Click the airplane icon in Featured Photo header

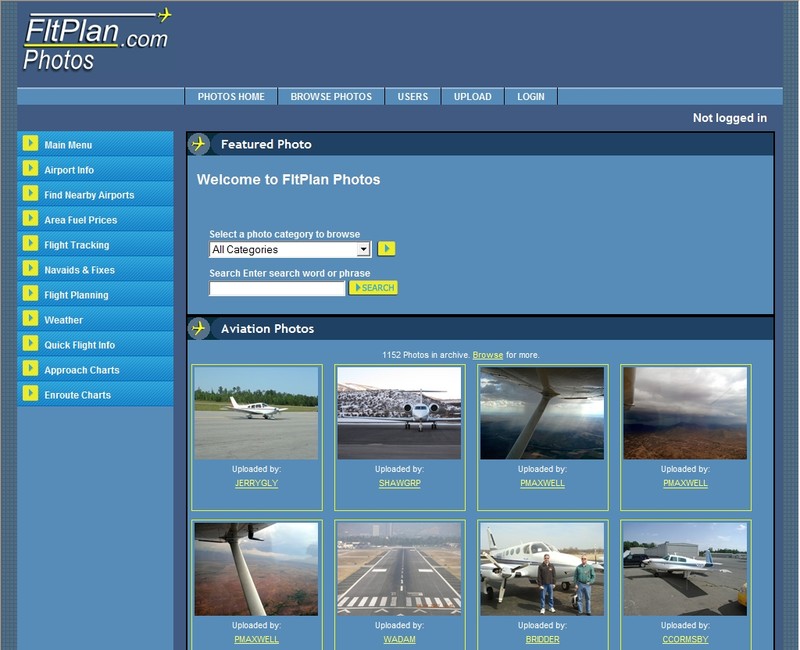pos(199,144)
